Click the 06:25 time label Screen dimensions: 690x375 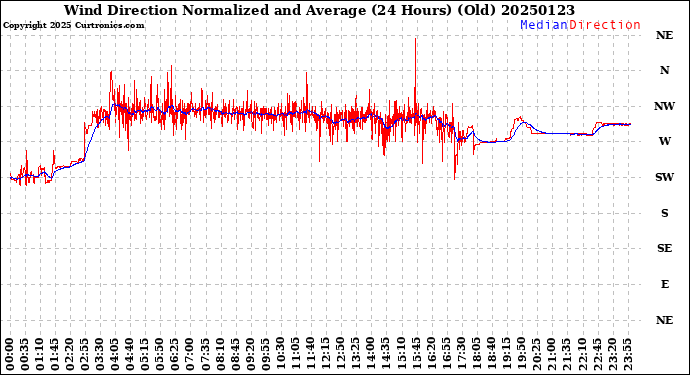pos(175,355)
